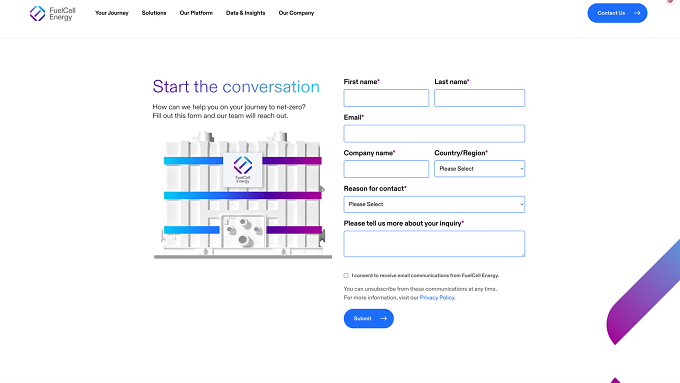Image resolution: width=680 pixels, height=383 pixels.
Task: Open the Data & Insights menu
Action: [x=245, y=13]
